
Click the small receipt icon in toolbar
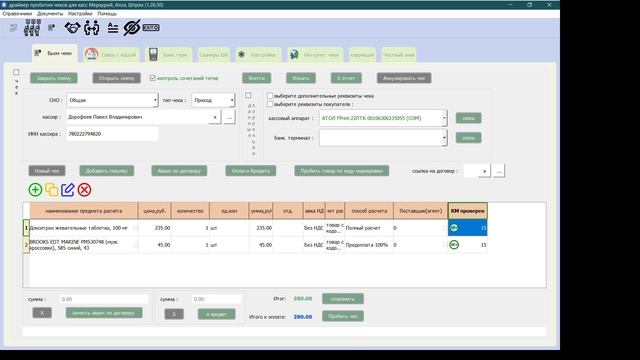point(51,28)
